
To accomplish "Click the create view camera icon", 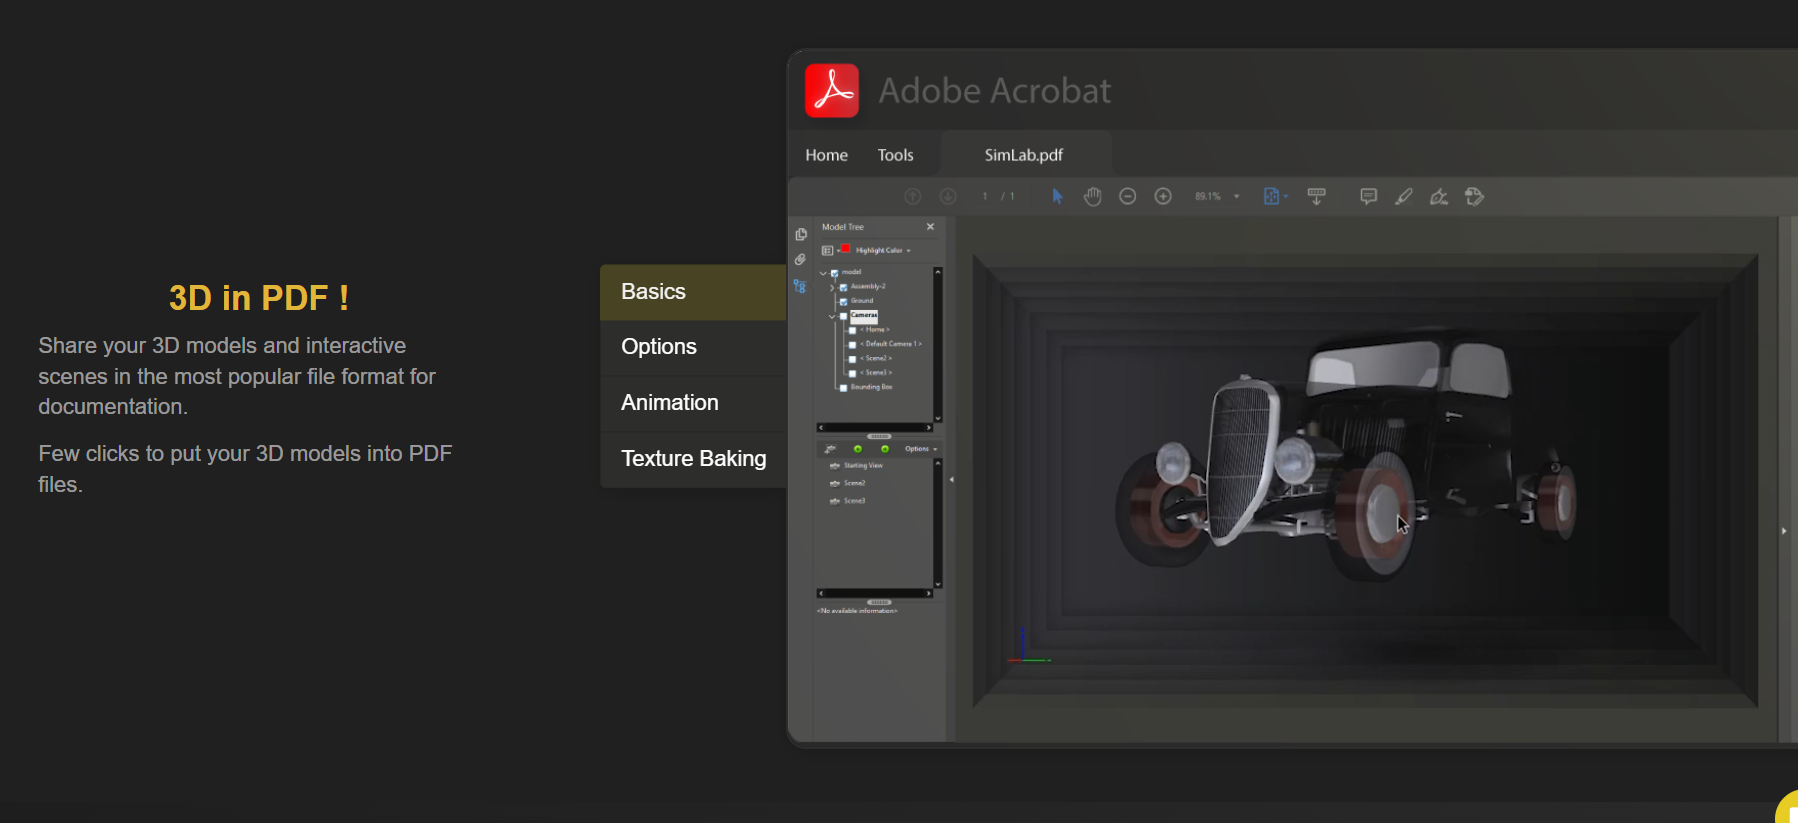I will [830, 449].
